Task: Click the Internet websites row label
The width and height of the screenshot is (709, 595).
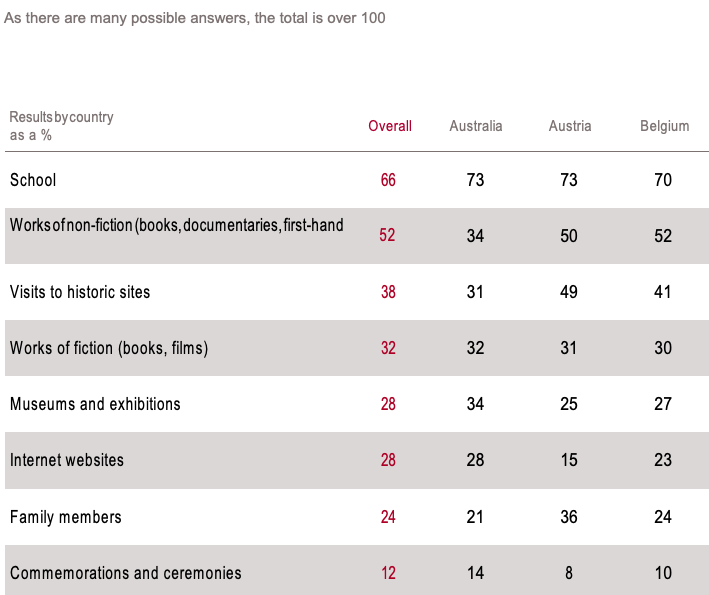Action: click(x=67, y=460)
